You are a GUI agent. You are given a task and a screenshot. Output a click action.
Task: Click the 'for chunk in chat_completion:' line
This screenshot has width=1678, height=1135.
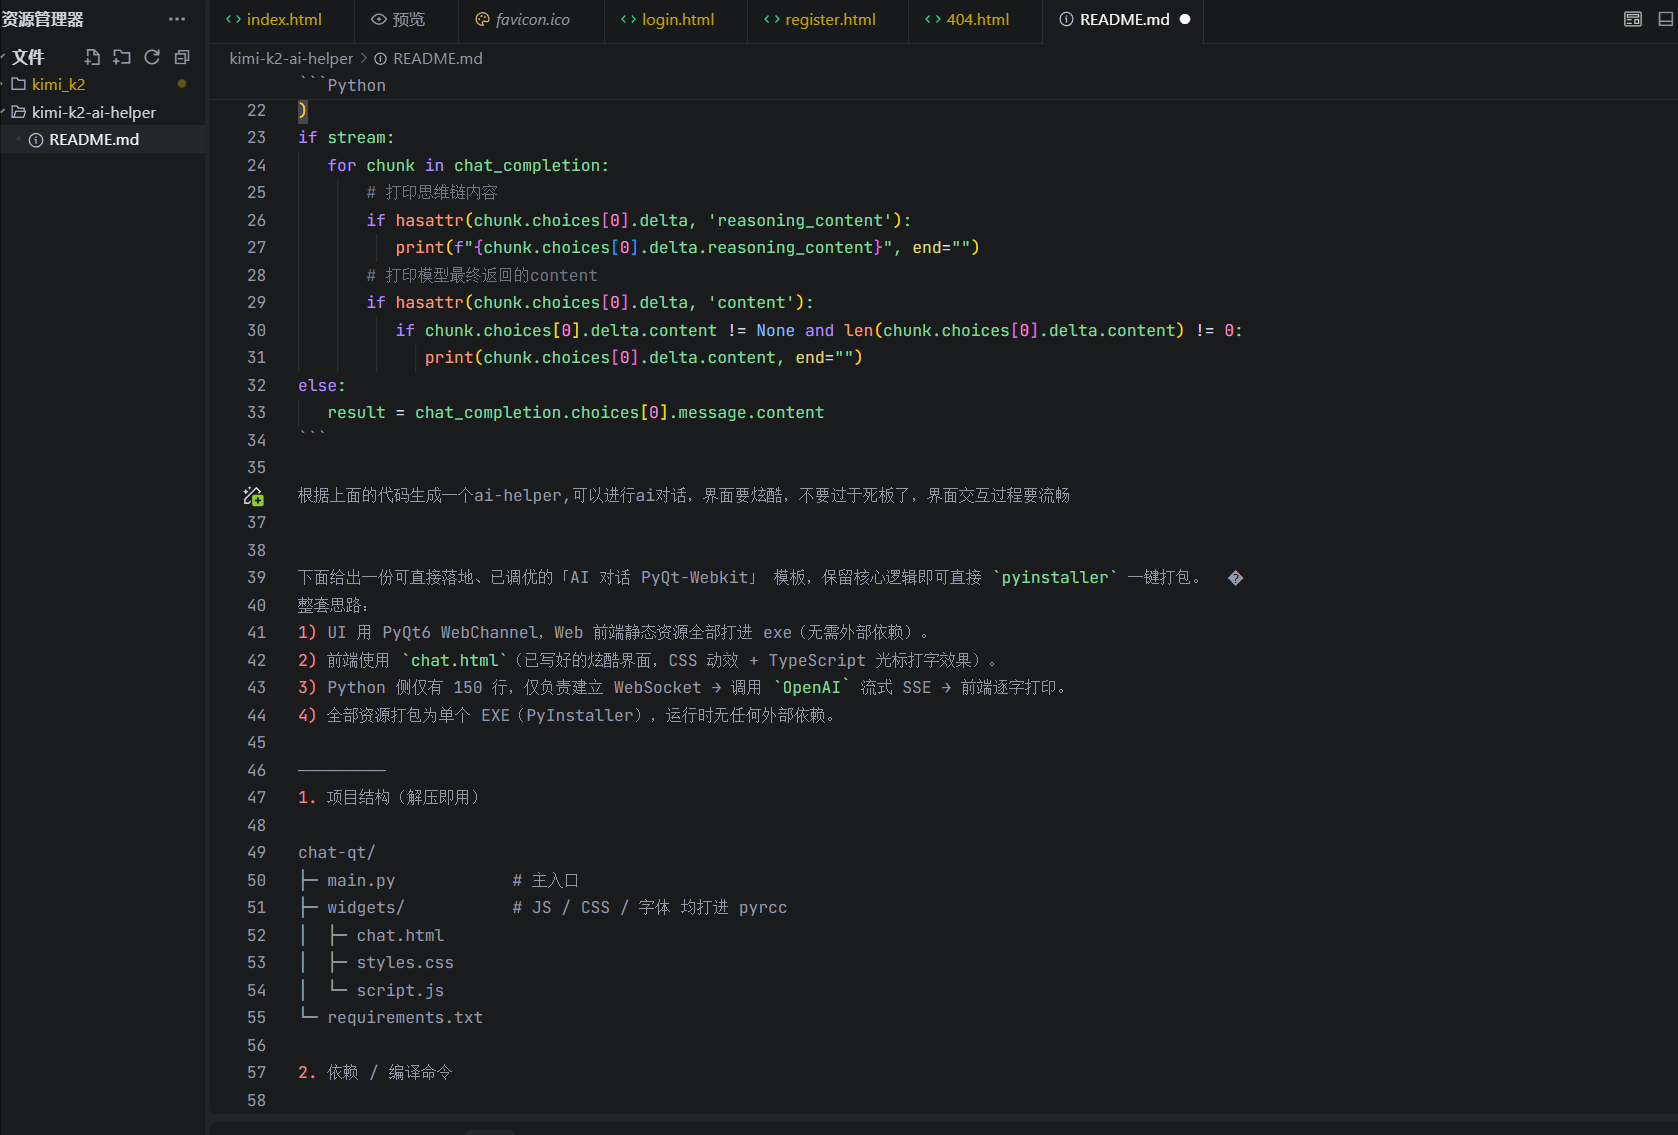tap(468, 165)
